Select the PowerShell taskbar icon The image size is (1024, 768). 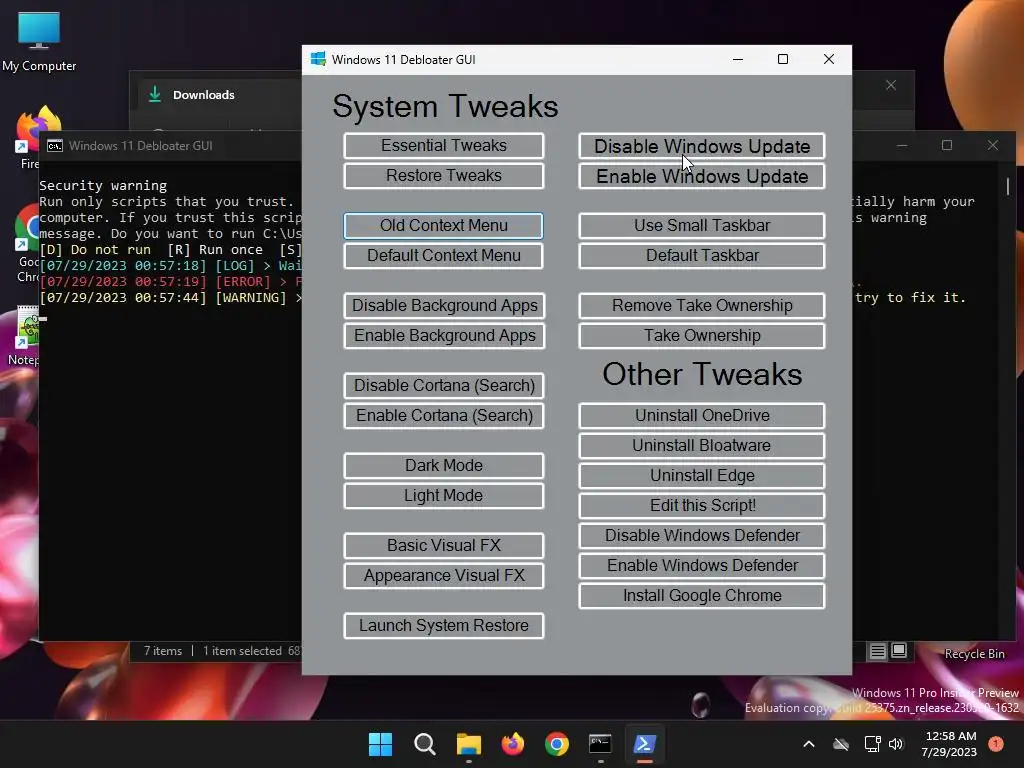tap(645, 744)
